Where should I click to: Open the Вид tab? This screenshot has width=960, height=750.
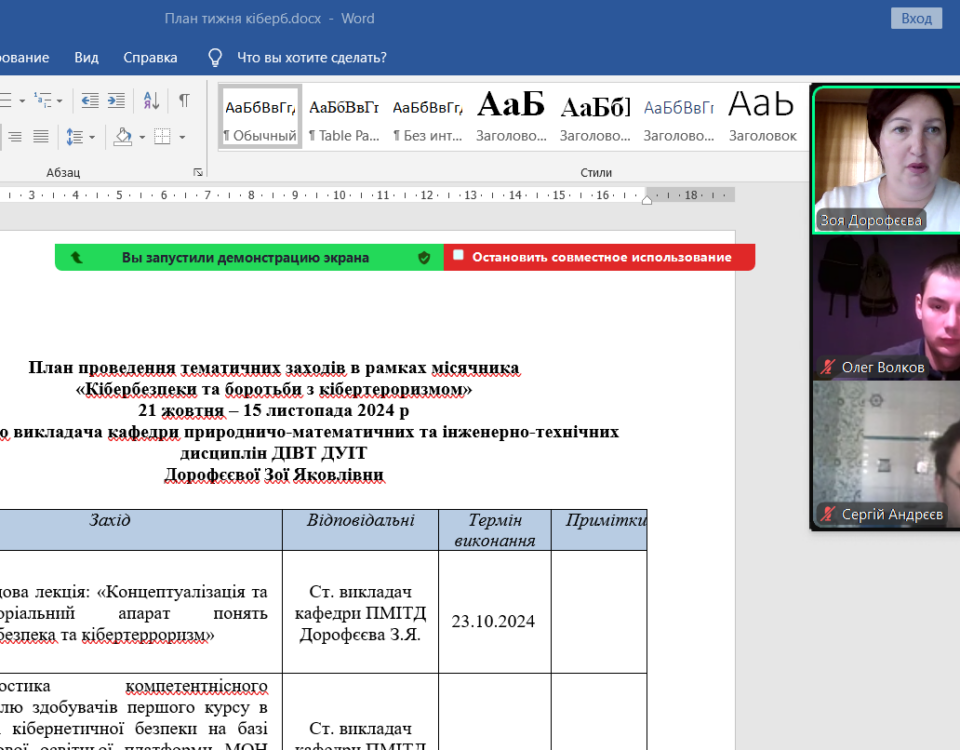pyautogui.click(x=86, y=58)
